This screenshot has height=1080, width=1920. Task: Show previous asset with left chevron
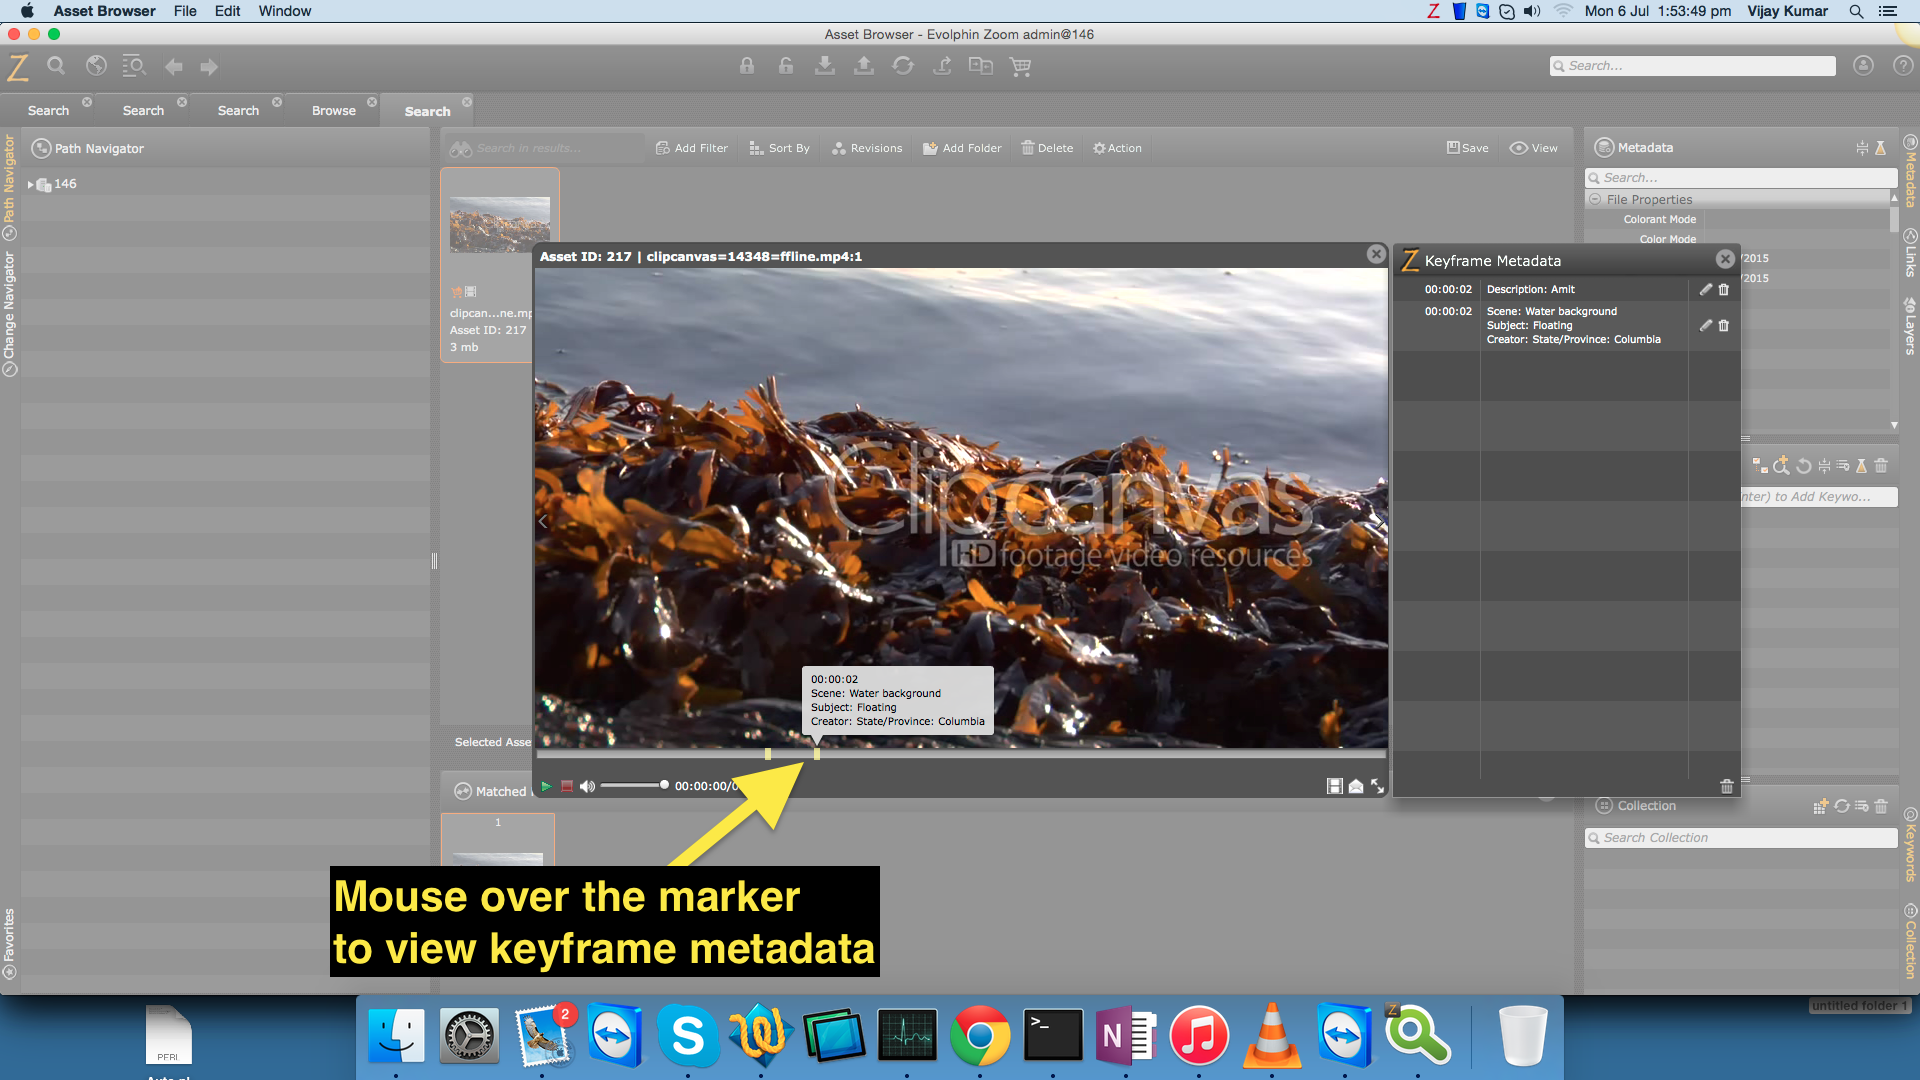click(x=543, y=522)
